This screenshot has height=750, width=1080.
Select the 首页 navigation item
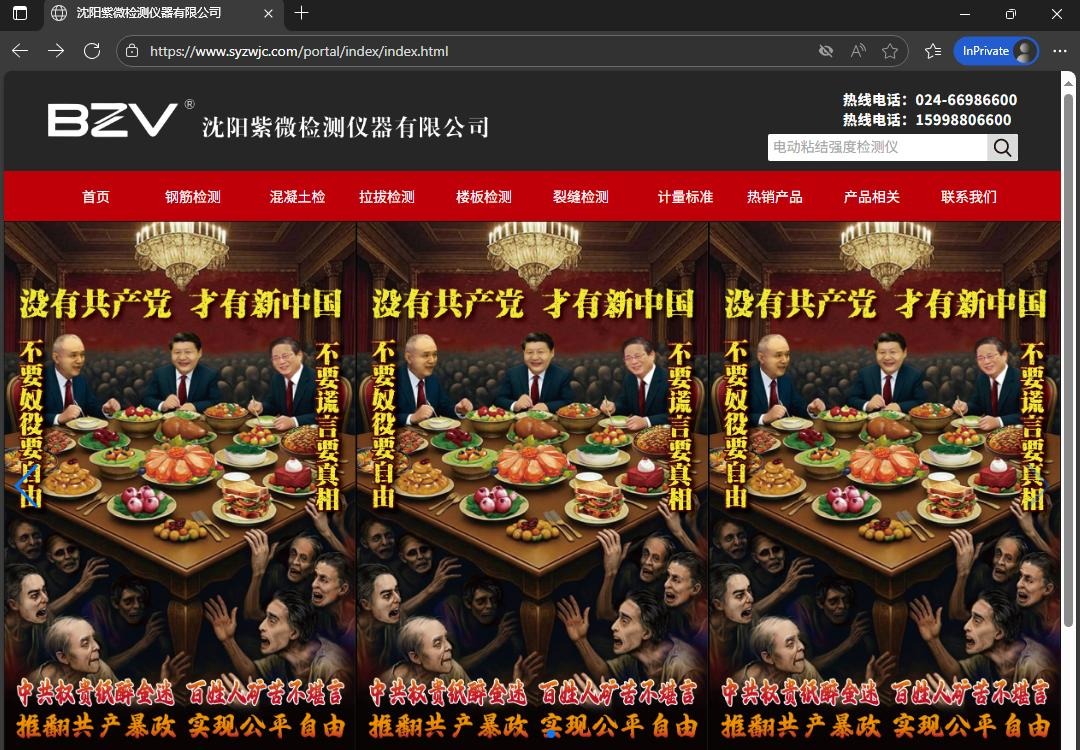(96, 197)
